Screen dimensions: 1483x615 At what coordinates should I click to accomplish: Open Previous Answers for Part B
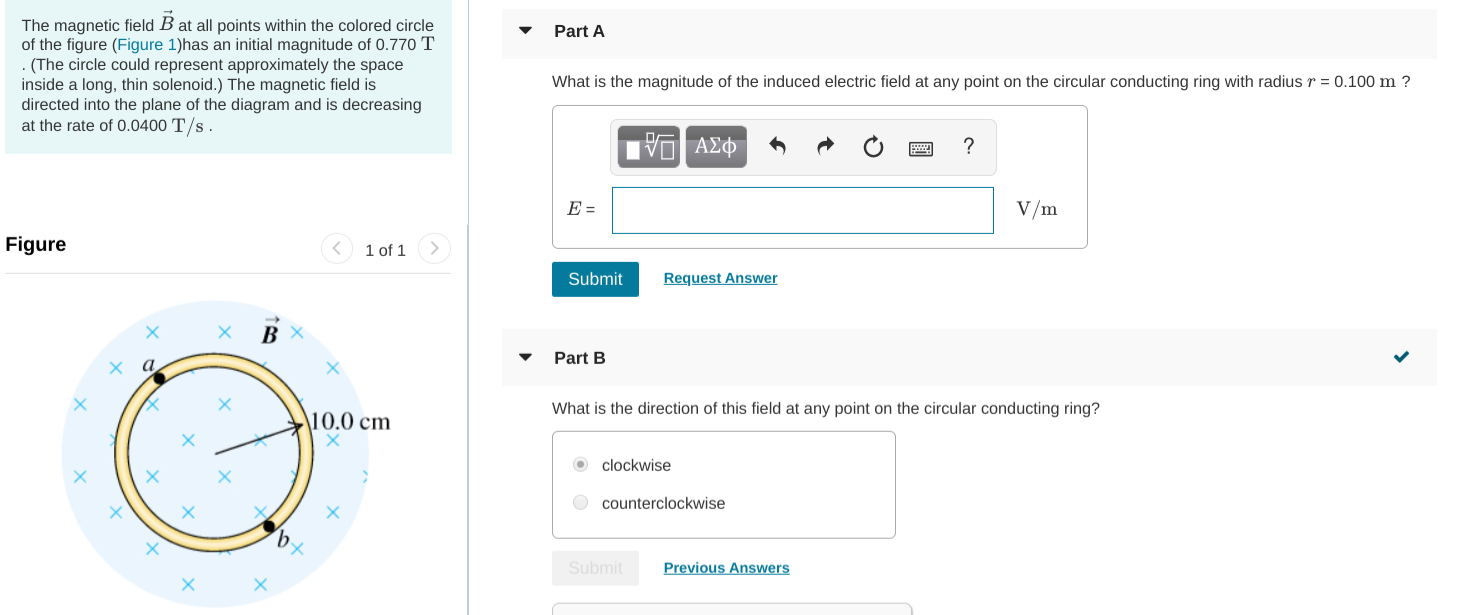click(726, 567)
